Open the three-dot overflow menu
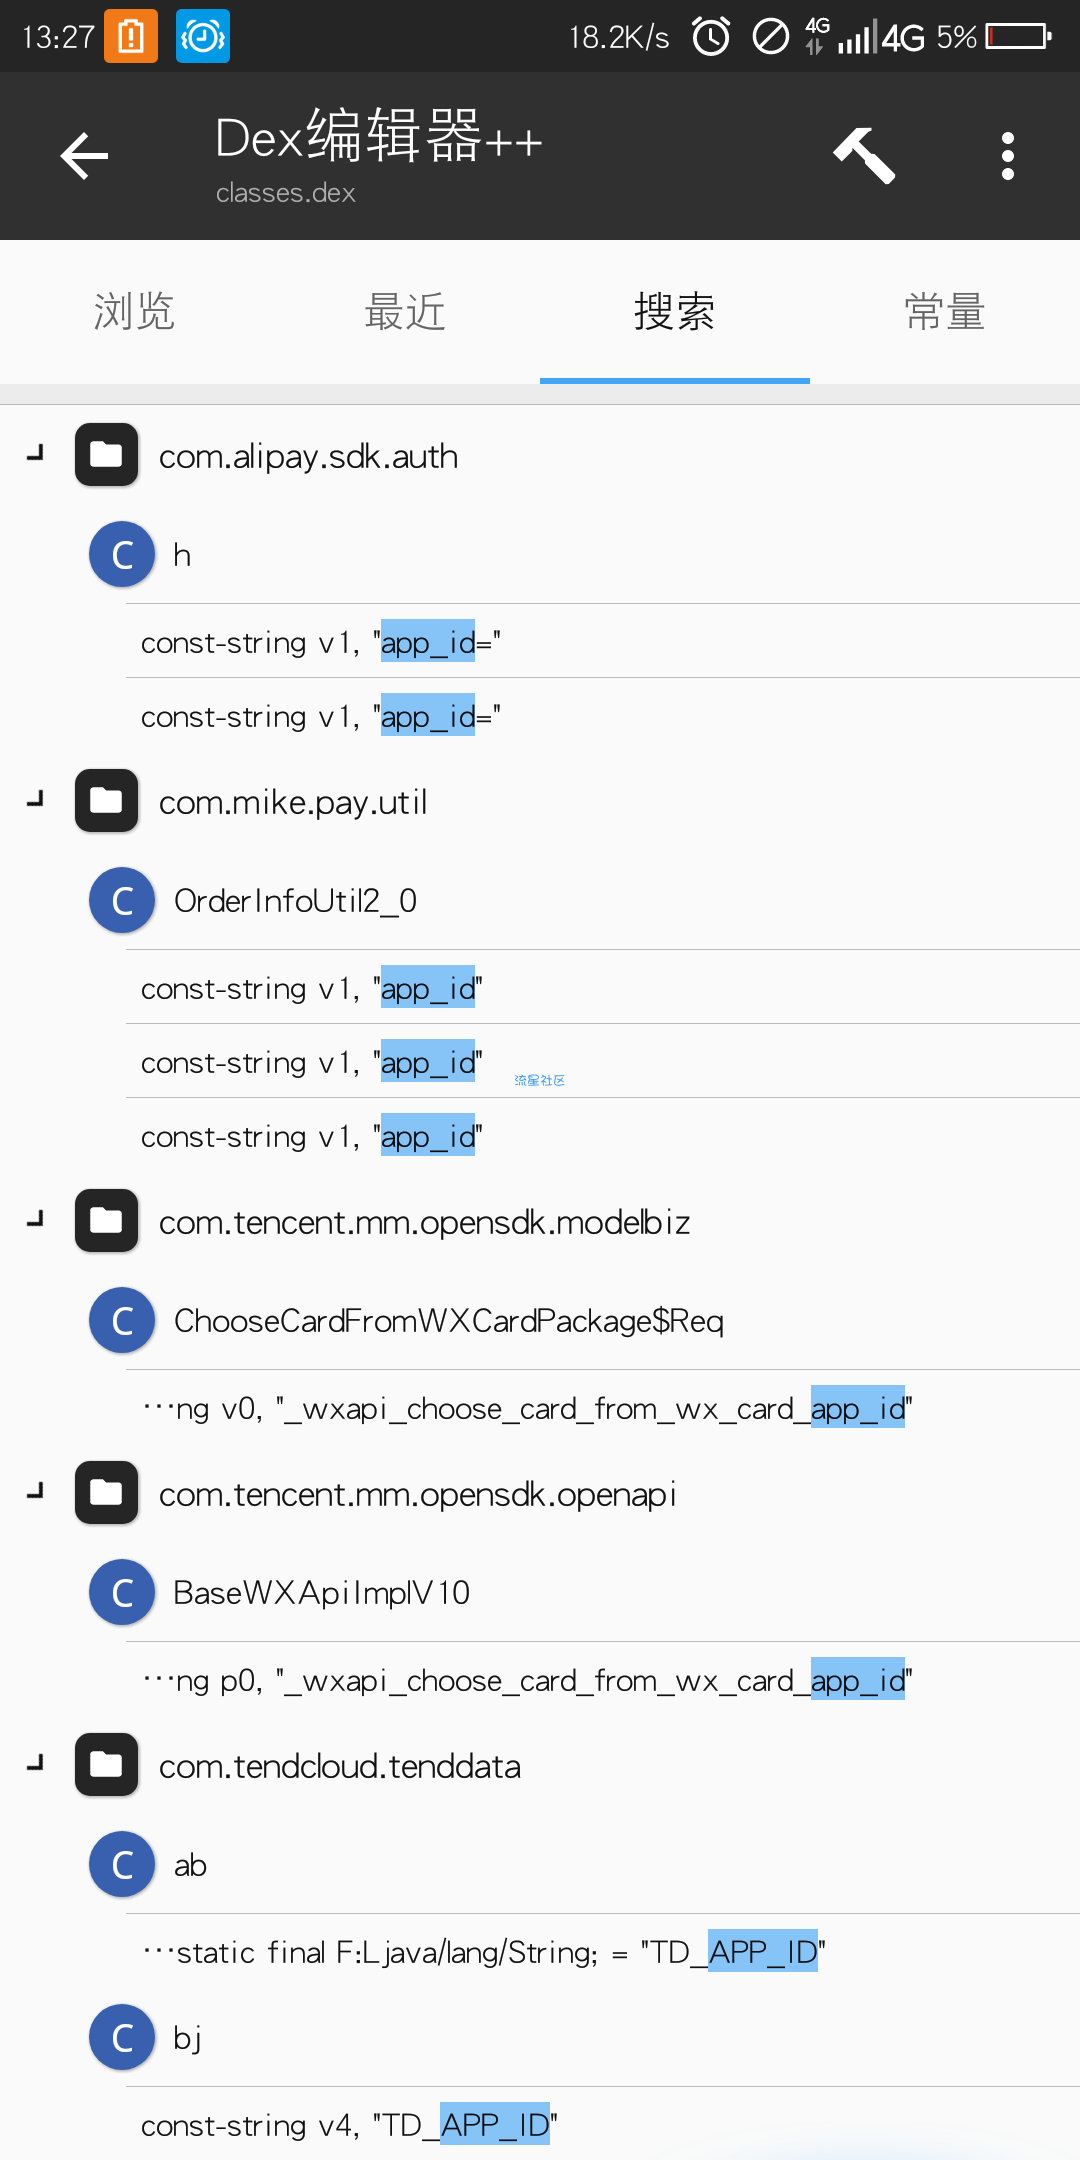This screenshot has width=1080, height=2160. (x=1008, y=156)
